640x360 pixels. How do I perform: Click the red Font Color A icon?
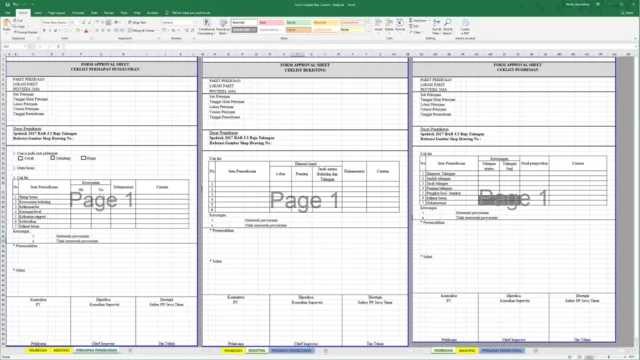86,31
